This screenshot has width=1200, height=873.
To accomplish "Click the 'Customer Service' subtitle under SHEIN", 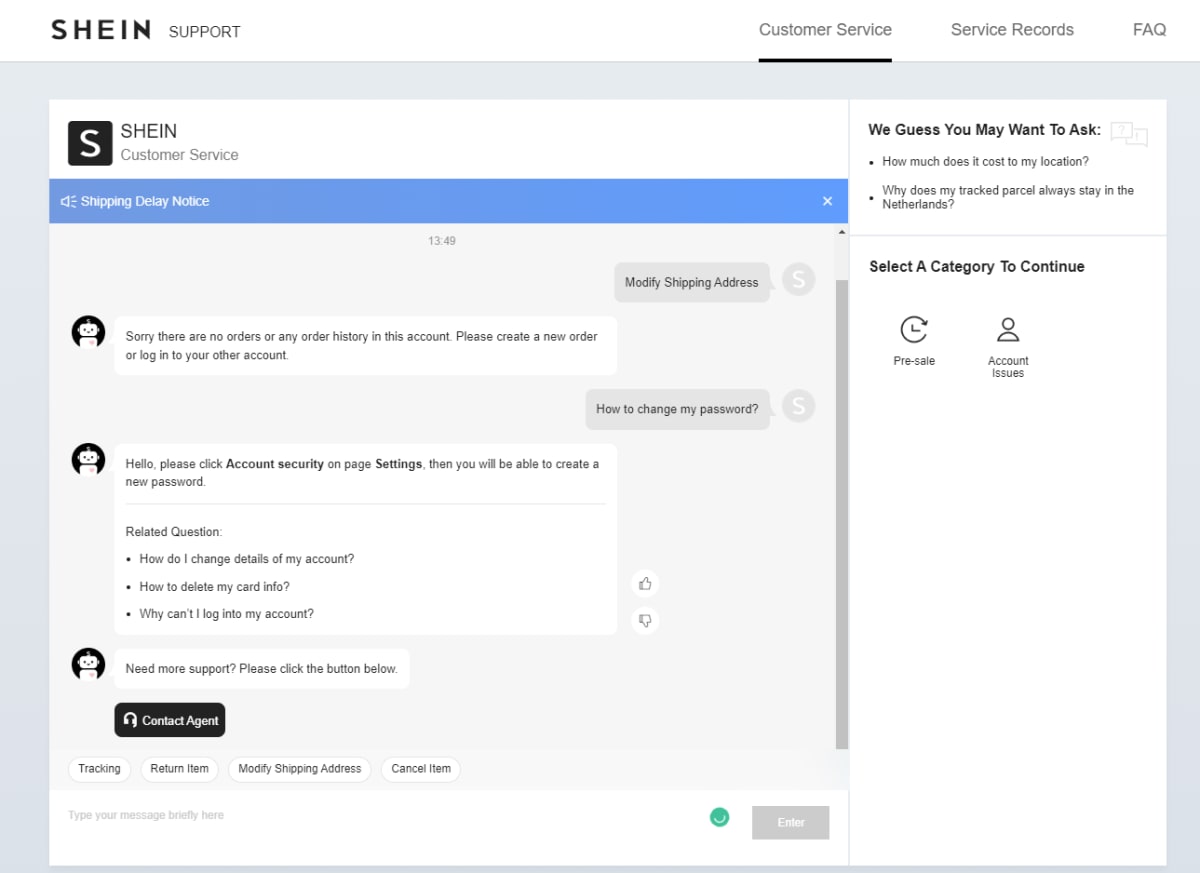I will pos(180,155).
